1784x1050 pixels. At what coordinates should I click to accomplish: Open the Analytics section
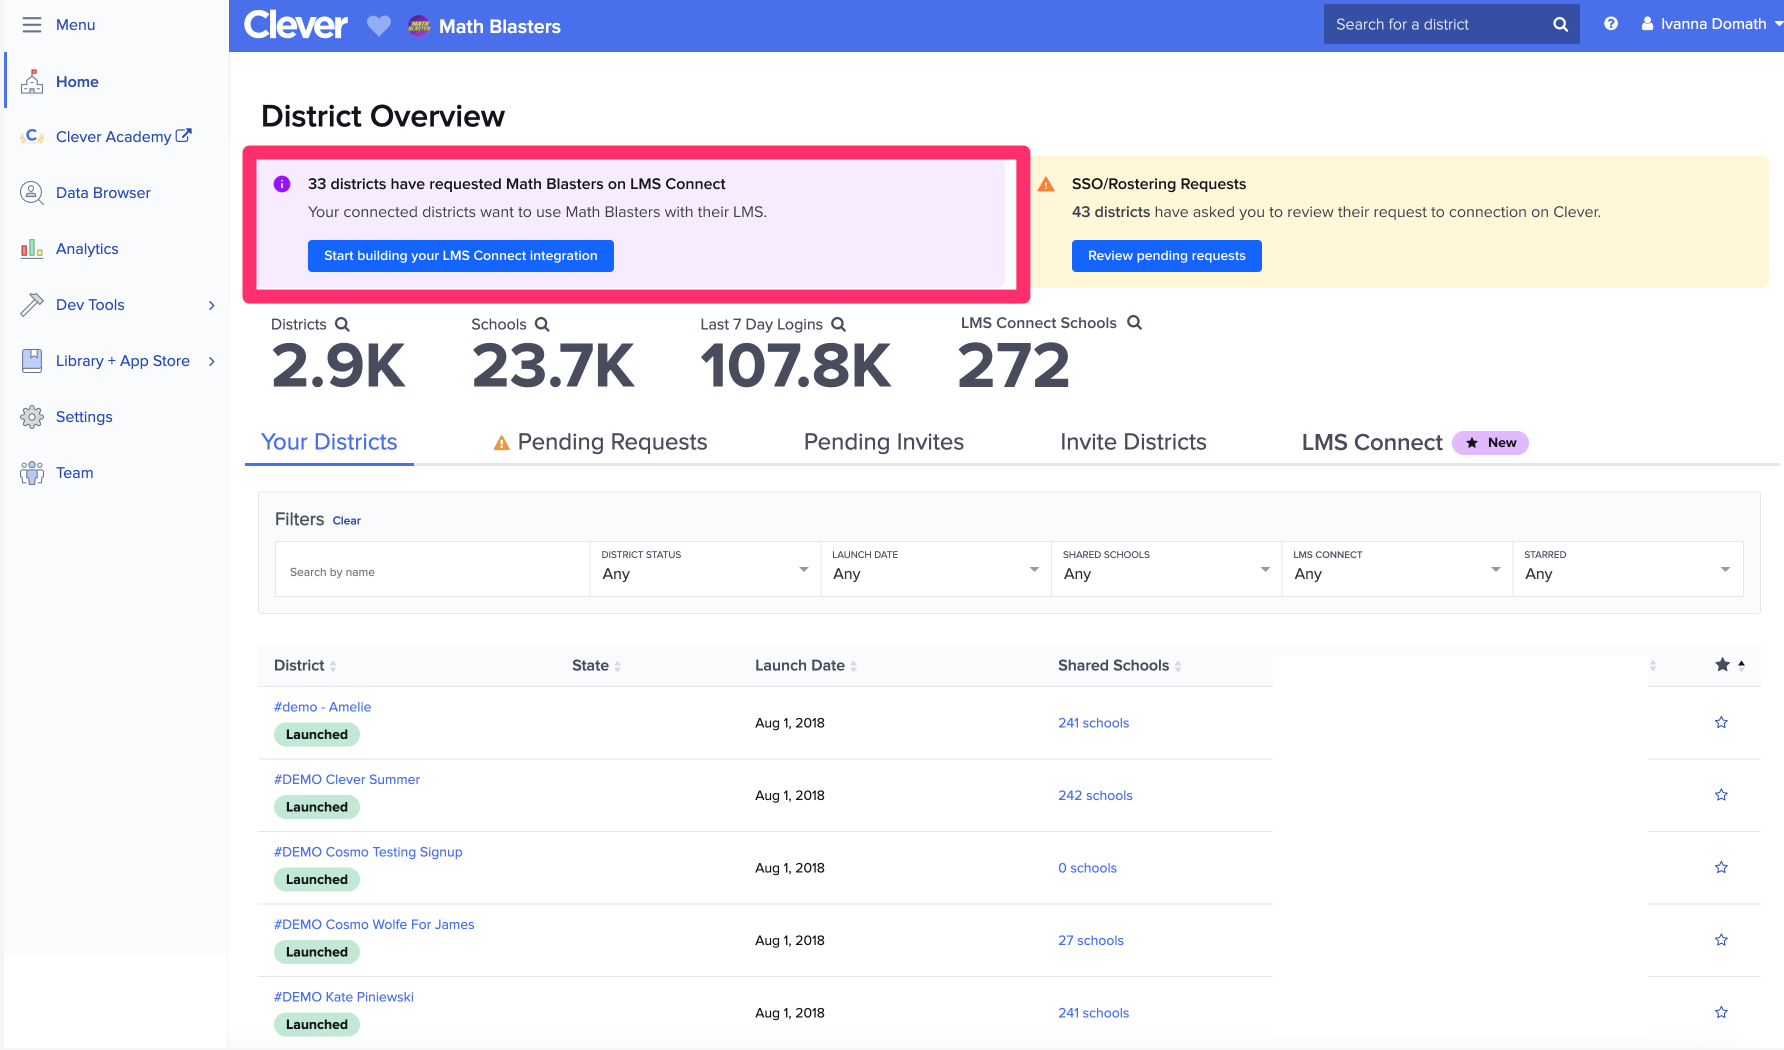coord(86,248)
